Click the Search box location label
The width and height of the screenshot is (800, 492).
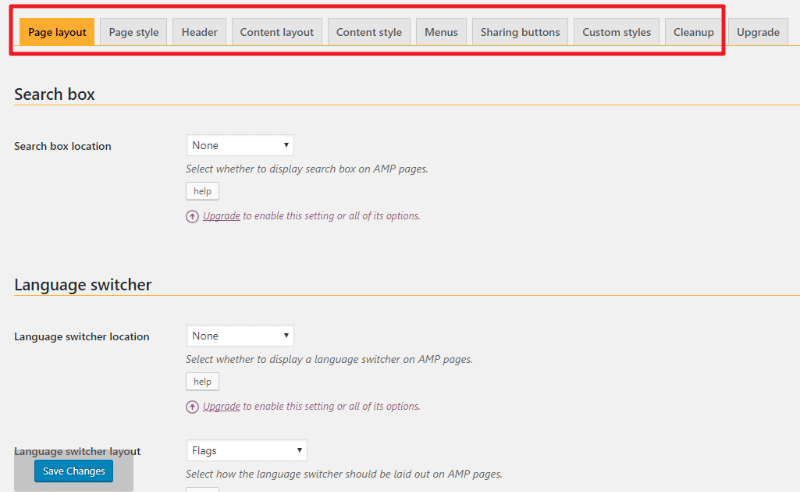point(63,146)
